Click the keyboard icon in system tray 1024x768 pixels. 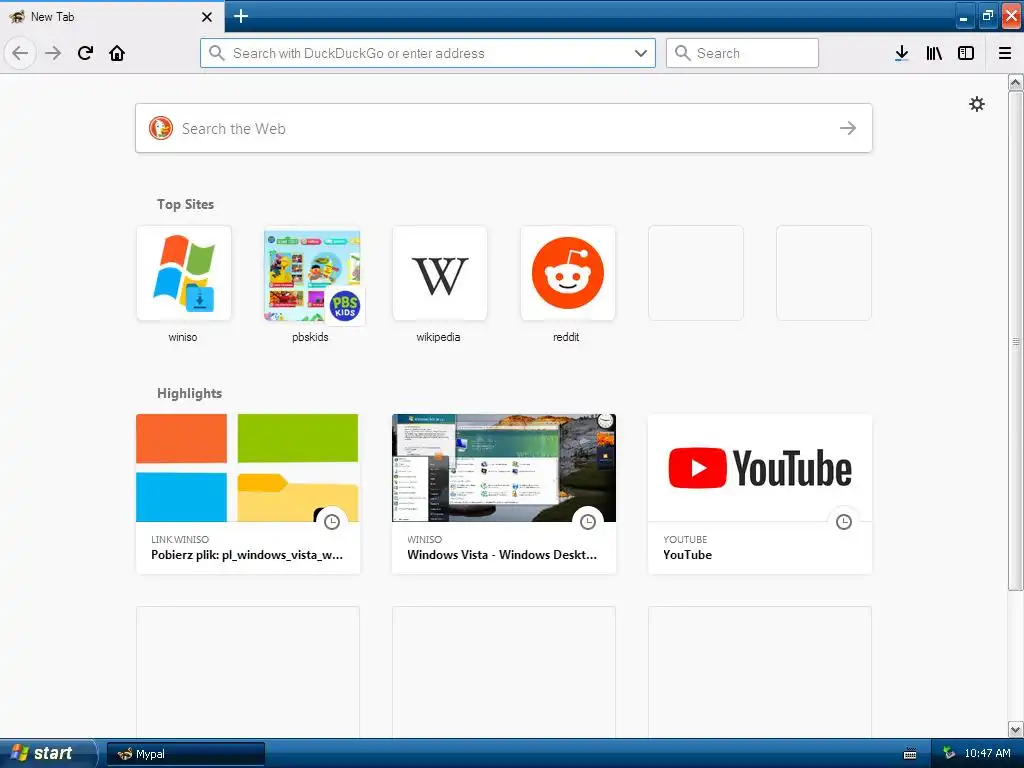point(910,754)
